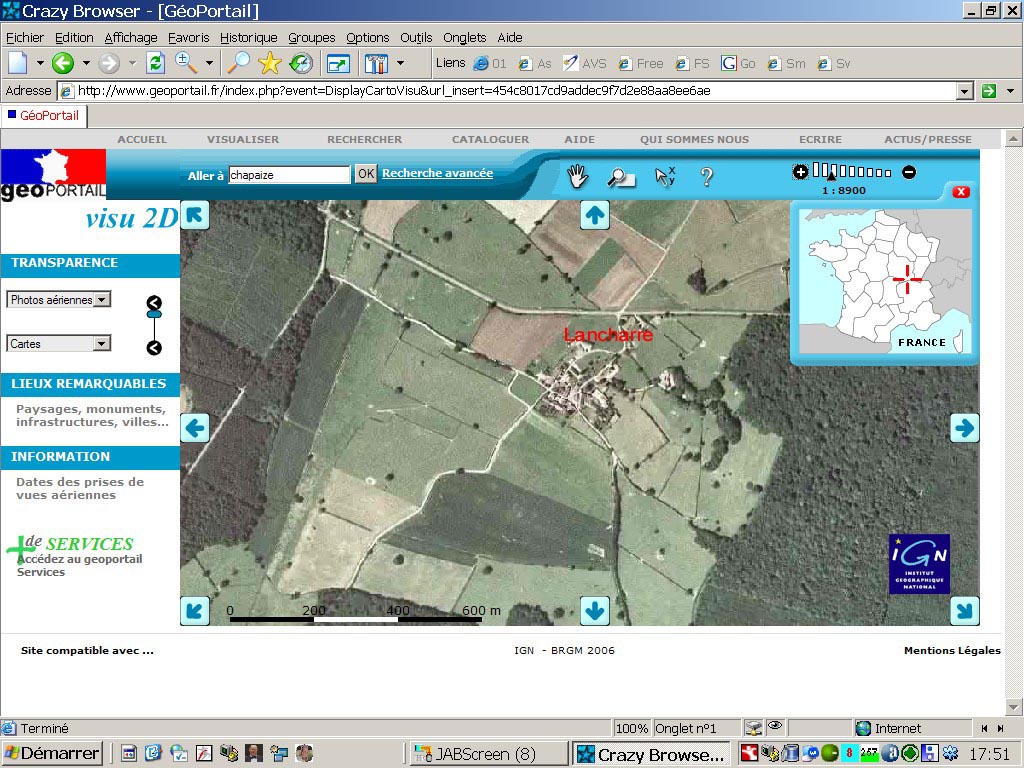1024x768 pixels.
Task: Open the Windows Démarrer start button
Action: point(52,753)
